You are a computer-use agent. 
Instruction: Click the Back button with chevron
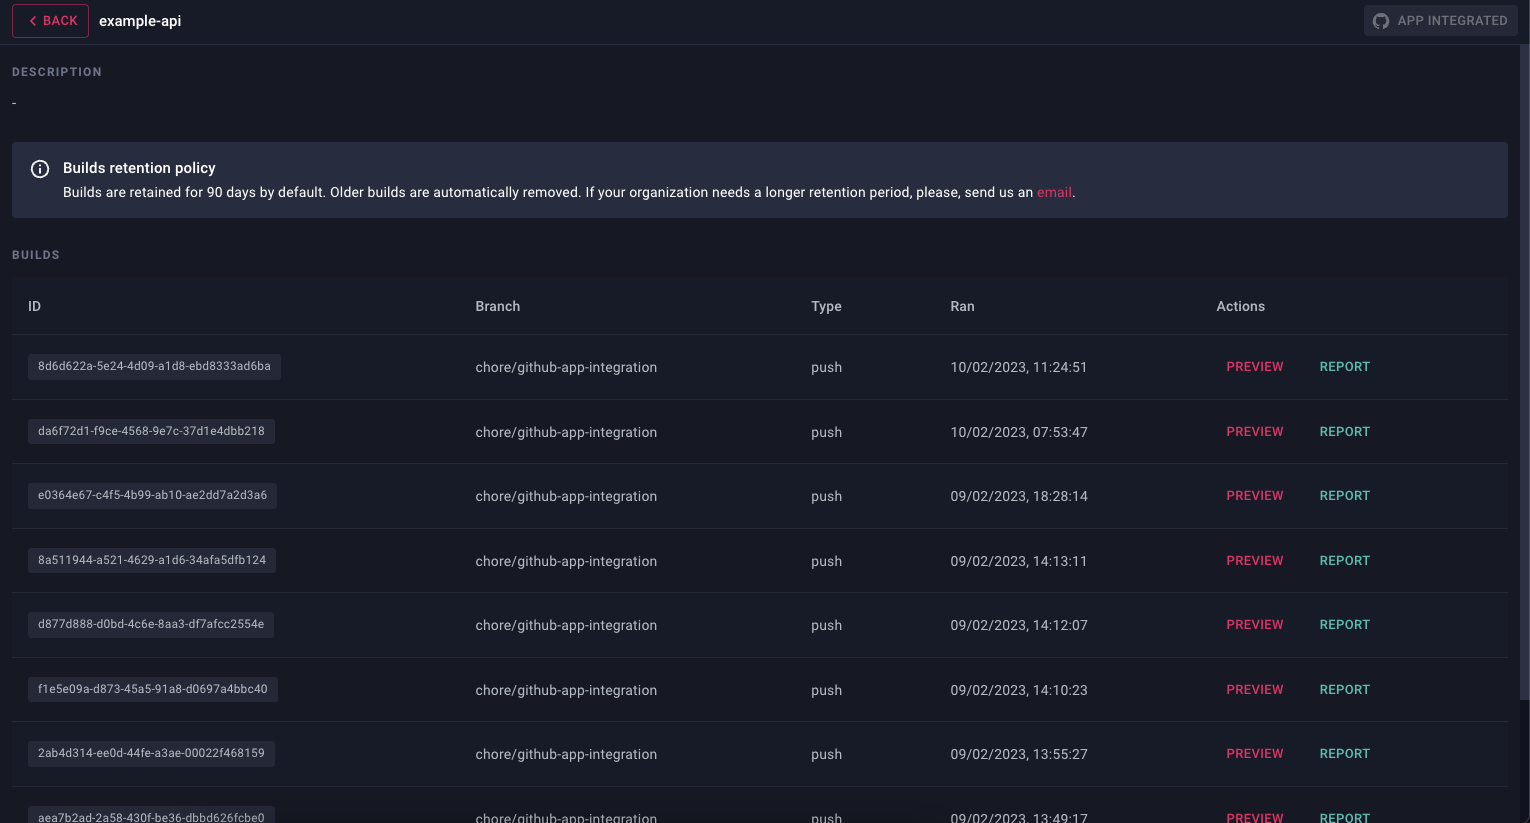pos(51,21)
